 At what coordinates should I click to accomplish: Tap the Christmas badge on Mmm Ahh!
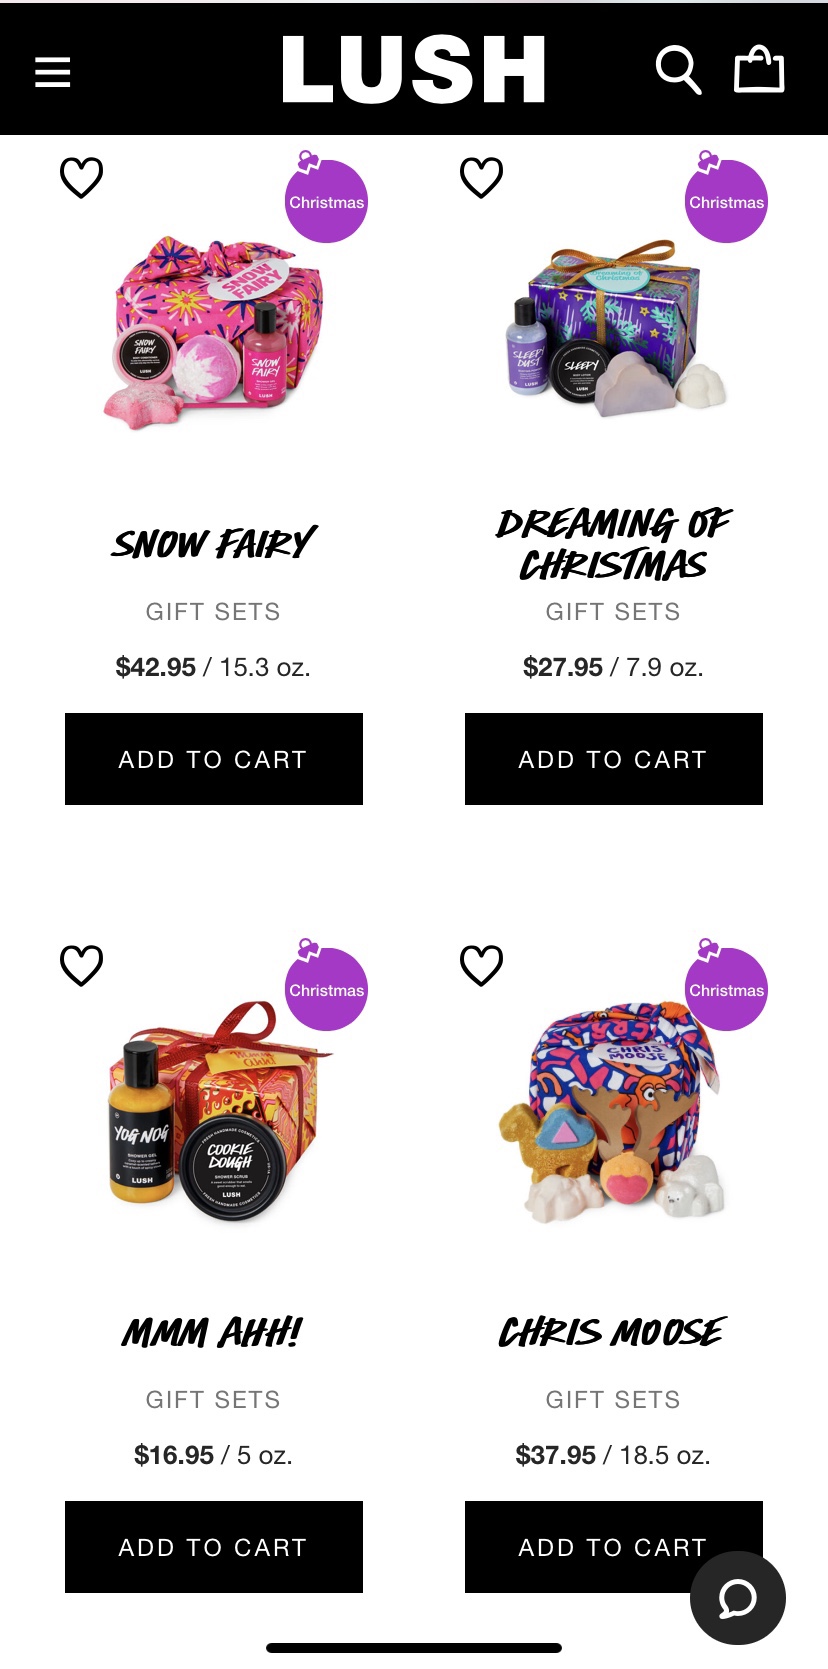click(326, 986)
